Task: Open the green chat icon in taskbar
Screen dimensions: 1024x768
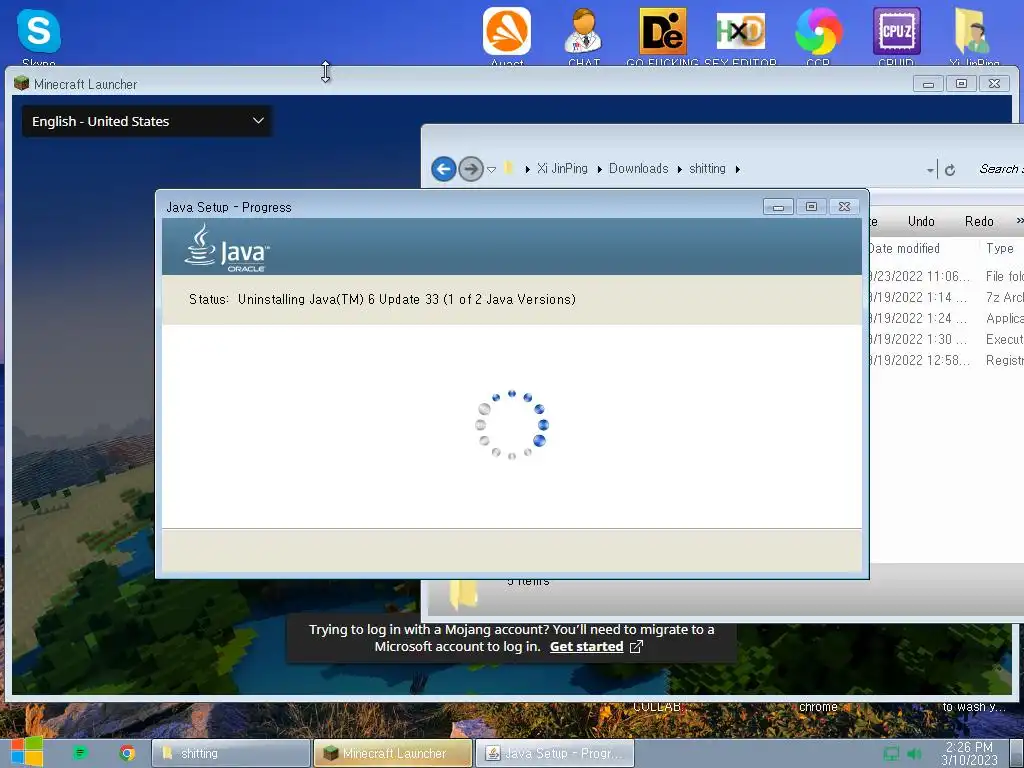Action: pos(80,753)
